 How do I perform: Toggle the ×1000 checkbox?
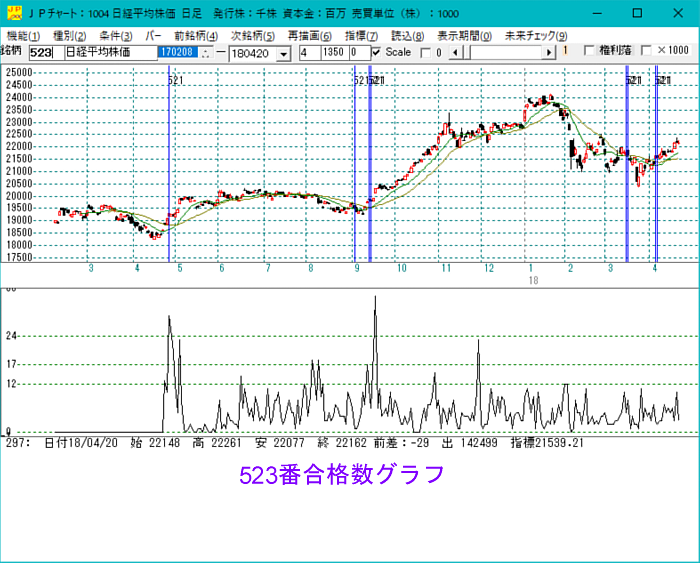(646, 51)
